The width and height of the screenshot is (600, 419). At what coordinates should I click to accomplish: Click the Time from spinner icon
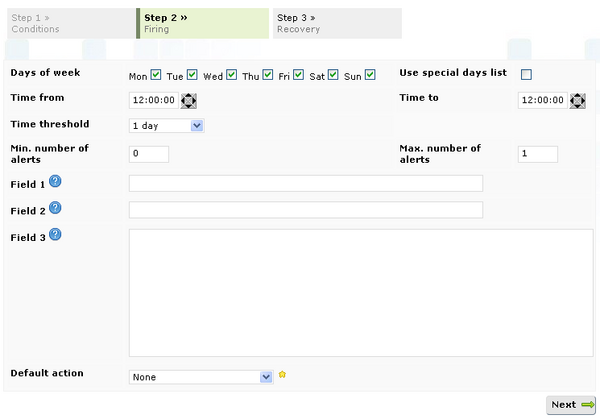(x=189, y=100)
